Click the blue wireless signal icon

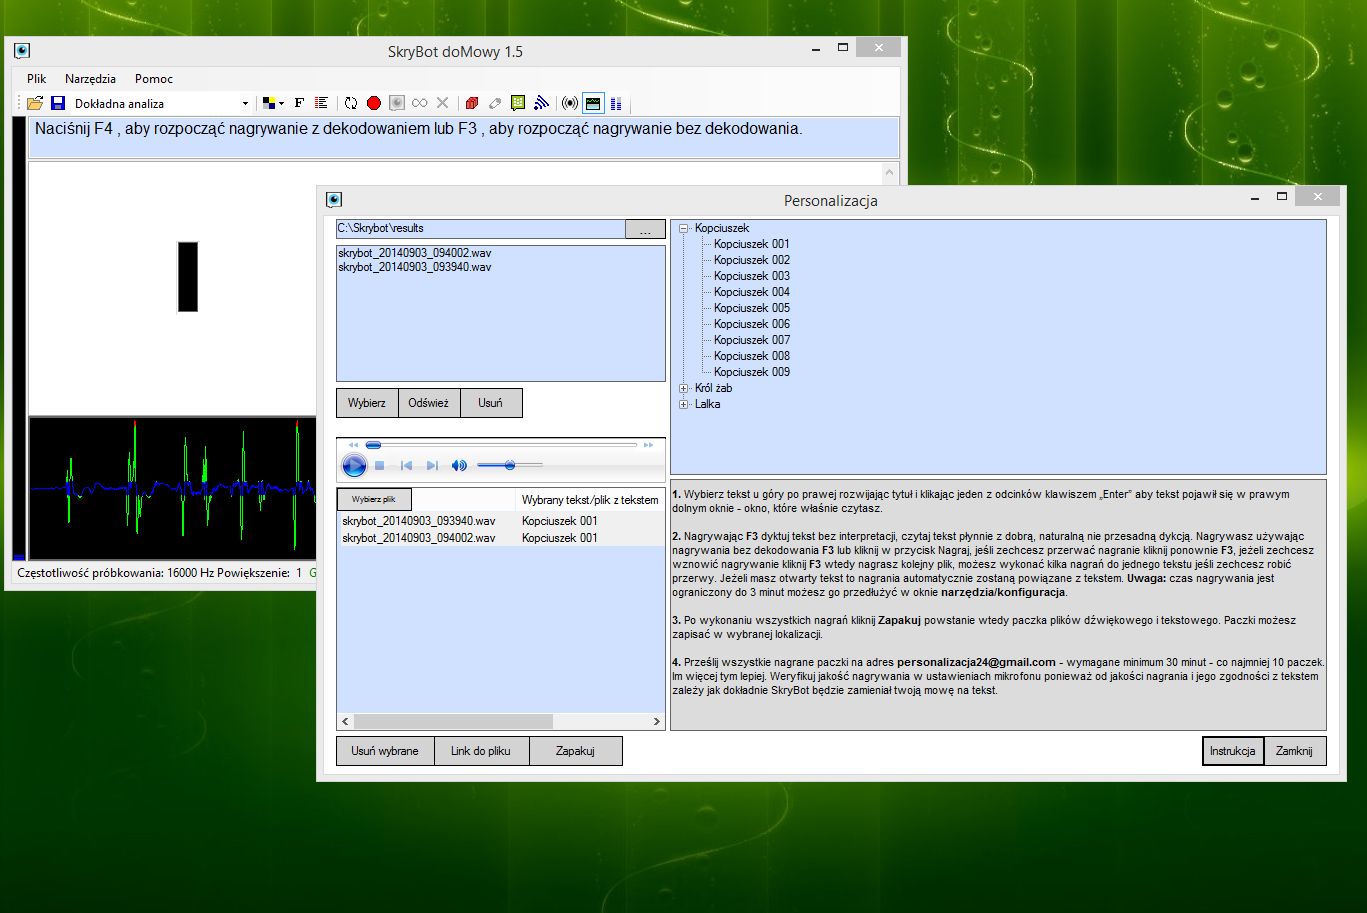point(541,103)
